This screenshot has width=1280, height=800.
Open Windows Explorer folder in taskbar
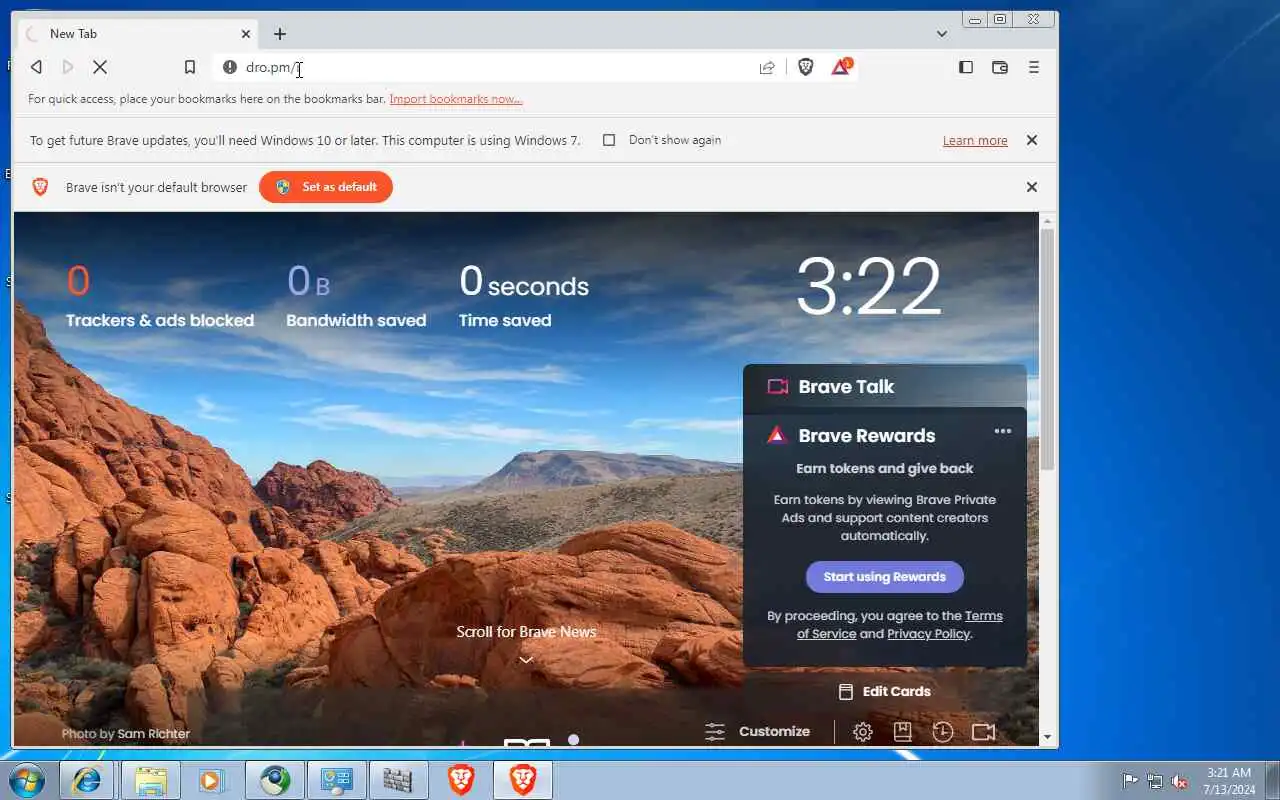coord(150,780)
